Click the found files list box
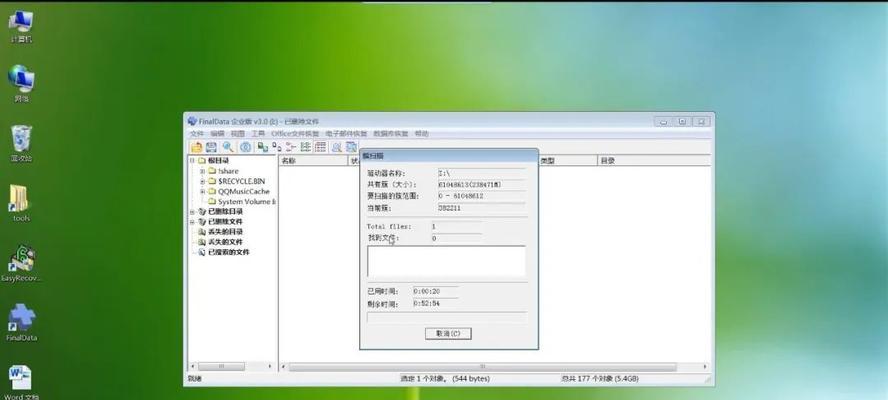Screen dimensions: 888x400 [446, 261]
